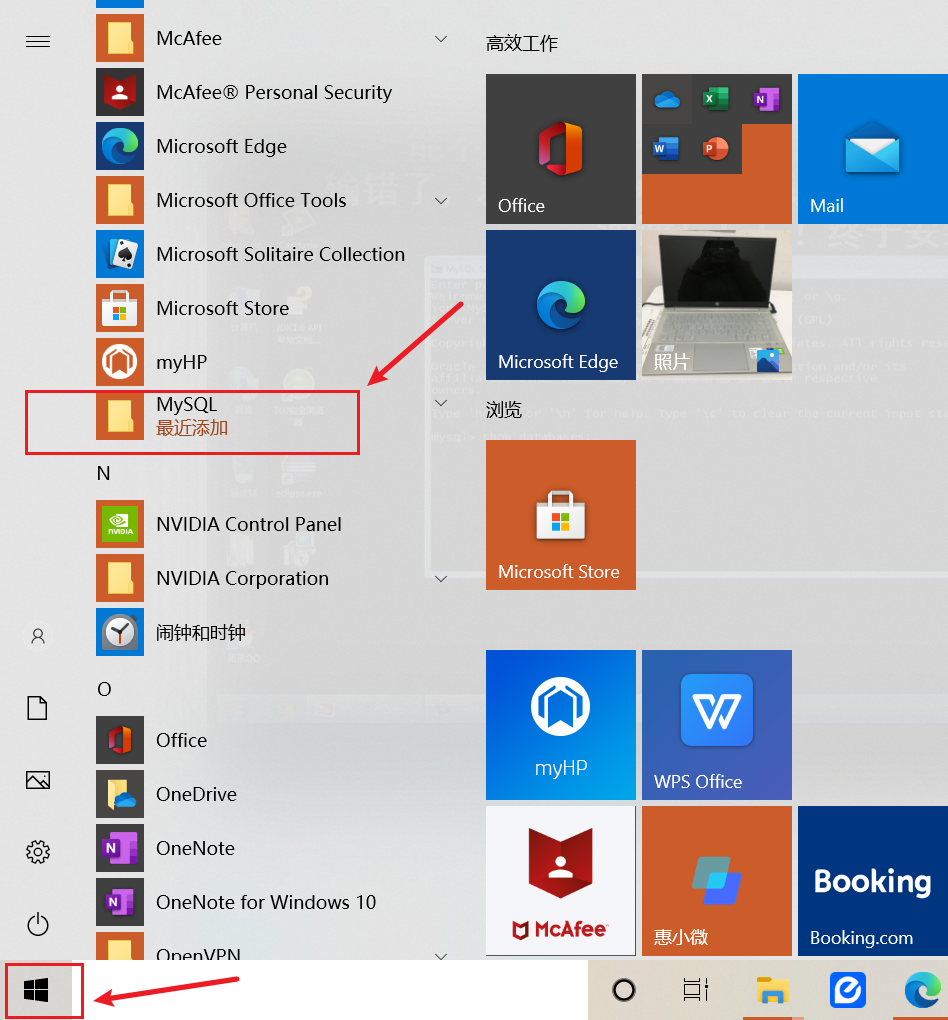Click the Windows Start button

click(36, 990)
